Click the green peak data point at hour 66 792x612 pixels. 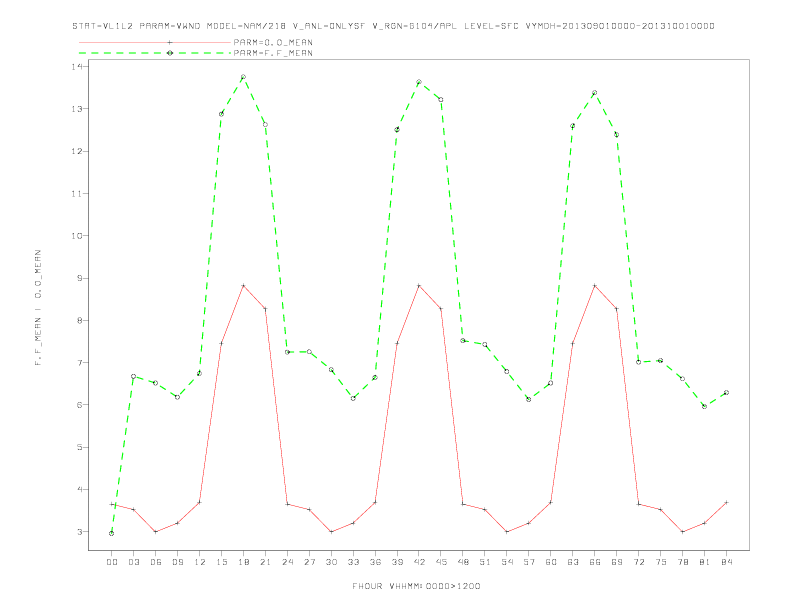point(595,93)
